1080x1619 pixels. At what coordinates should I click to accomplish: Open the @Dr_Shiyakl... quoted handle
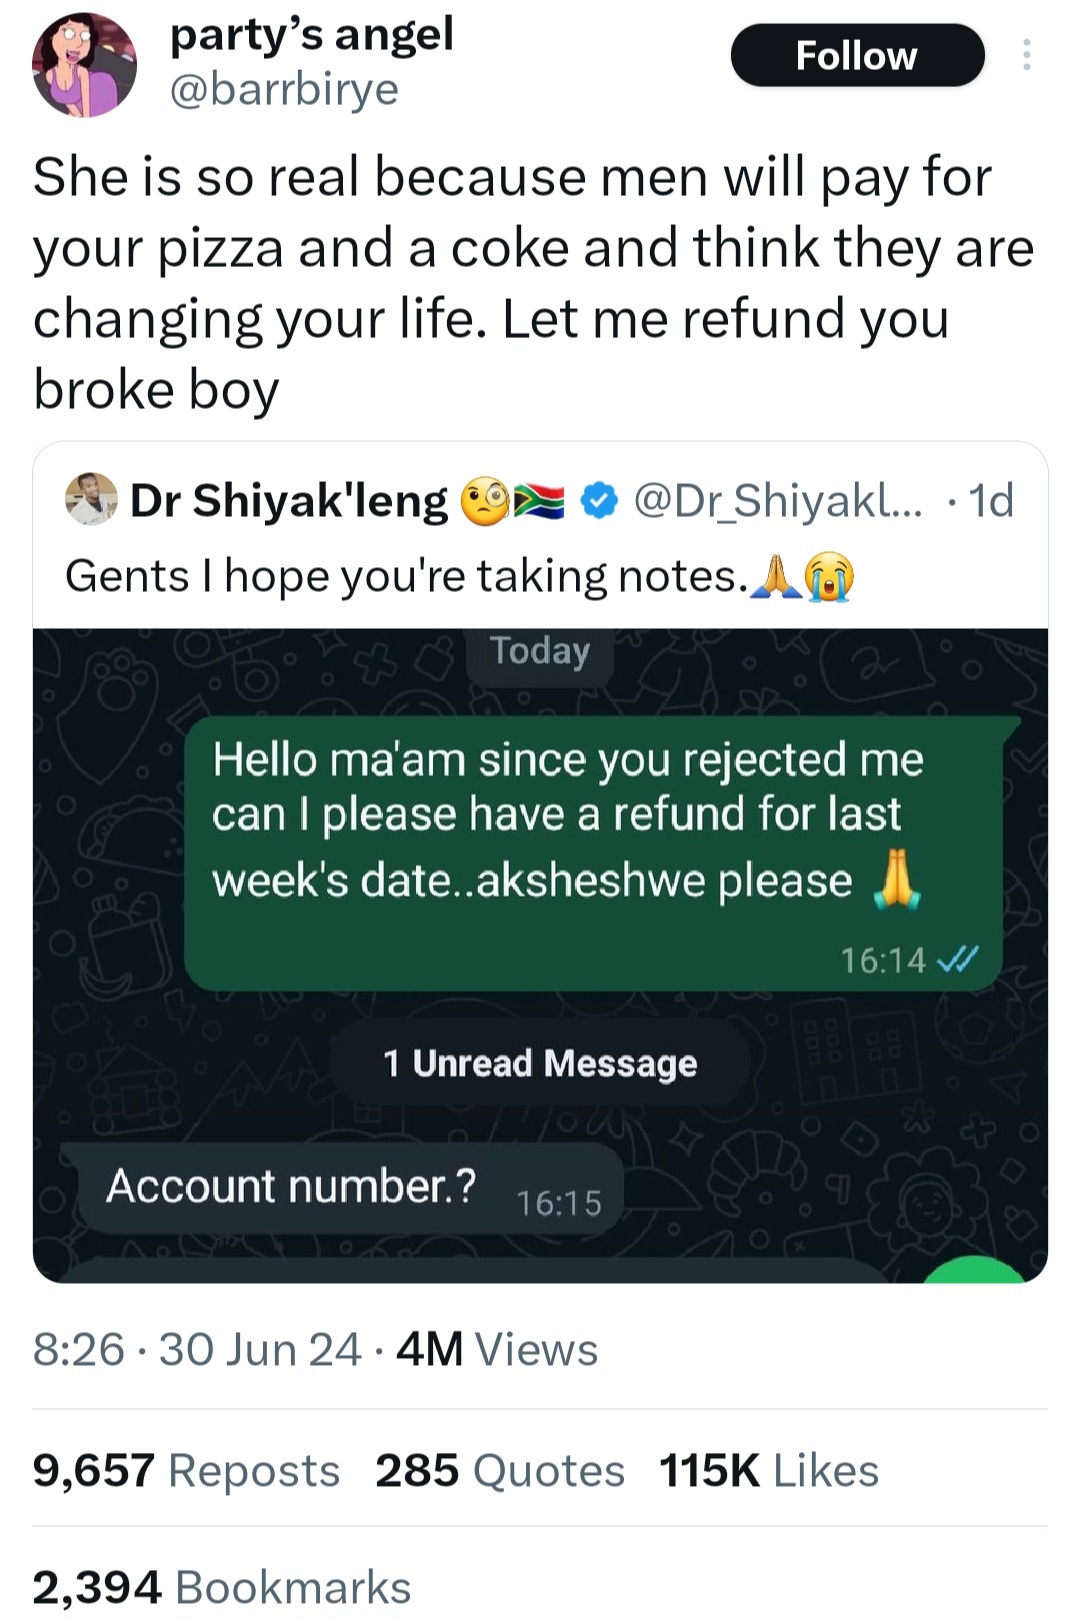point(780,501)
